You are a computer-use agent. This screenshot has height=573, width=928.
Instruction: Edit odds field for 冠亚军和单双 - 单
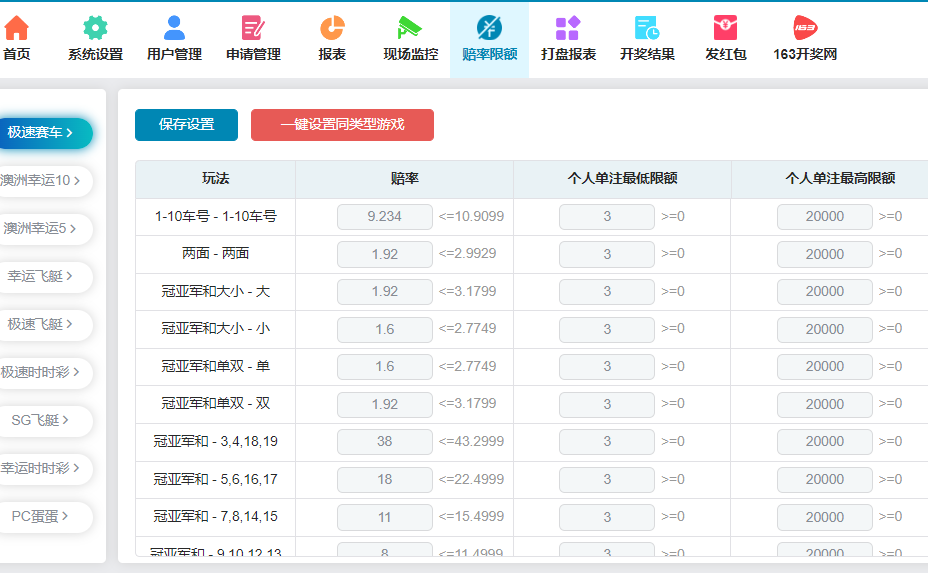(x=385, y=366)
